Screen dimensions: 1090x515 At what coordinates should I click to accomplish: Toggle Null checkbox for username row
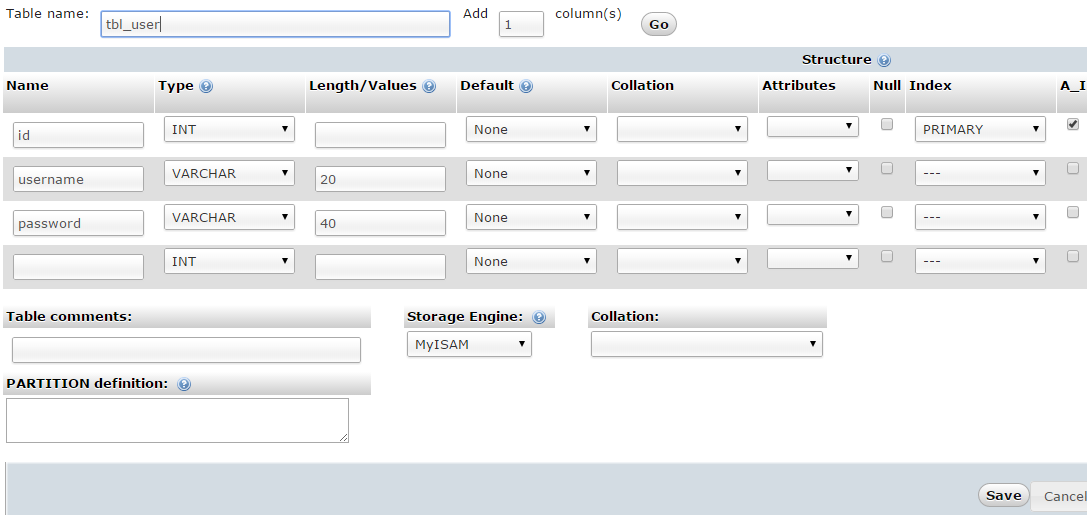pyautogui.click(x=886, y=168)
